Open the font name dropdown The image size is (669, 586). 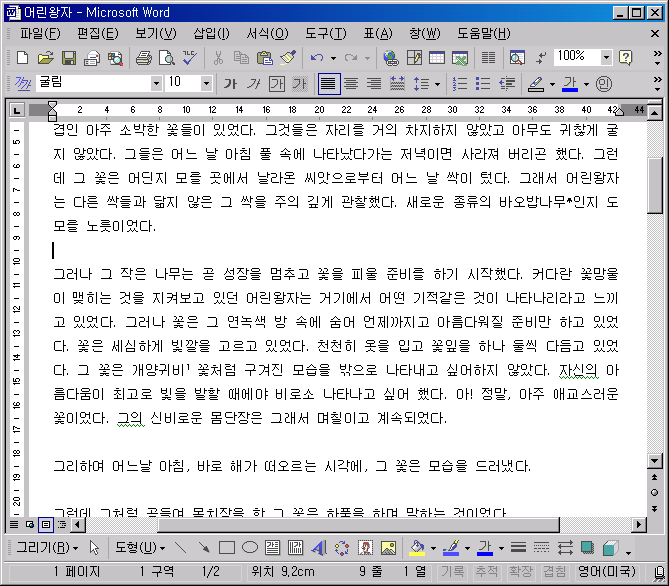(156, 83)
